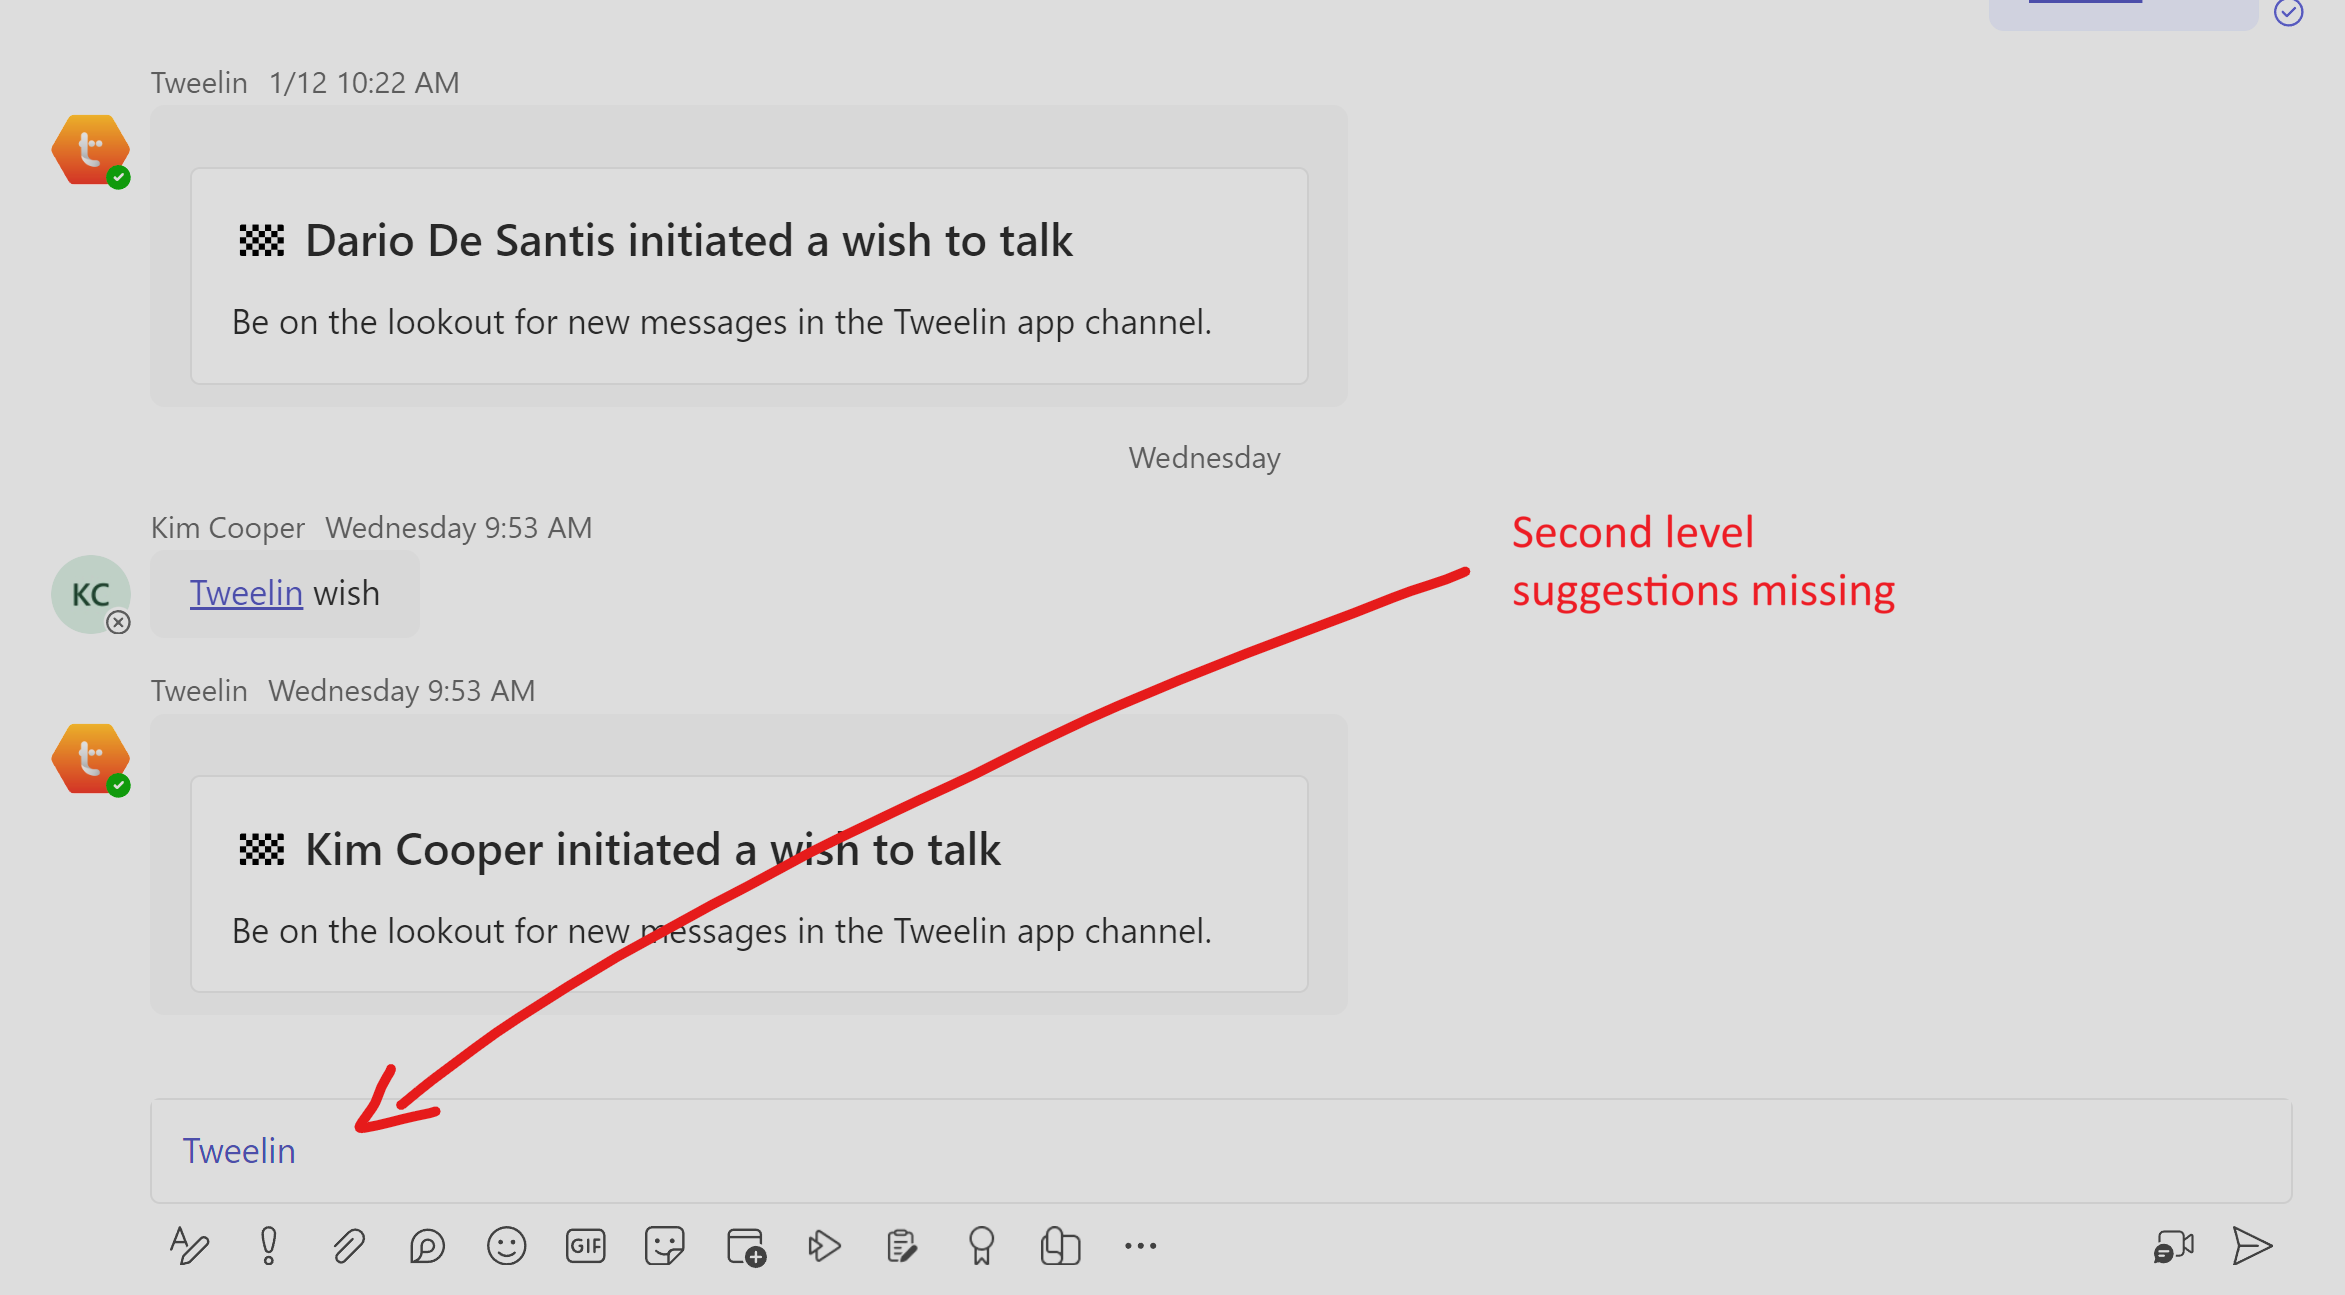Click the Tweelin mention in compose box

(239, 1151)
